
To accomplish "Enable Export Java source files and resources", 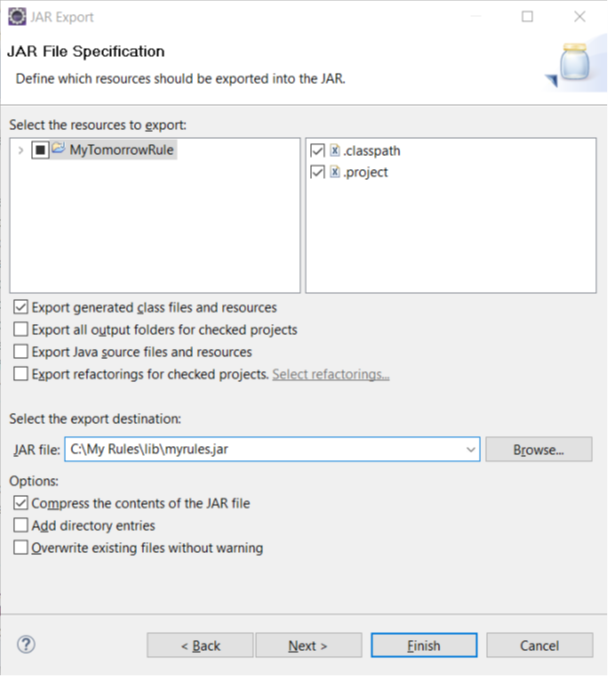I will [21, 352].
